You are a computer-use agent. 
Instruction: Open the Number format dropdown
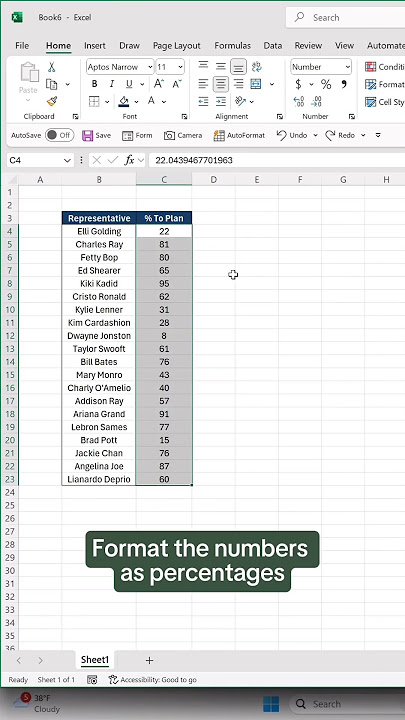pos(347,67)
